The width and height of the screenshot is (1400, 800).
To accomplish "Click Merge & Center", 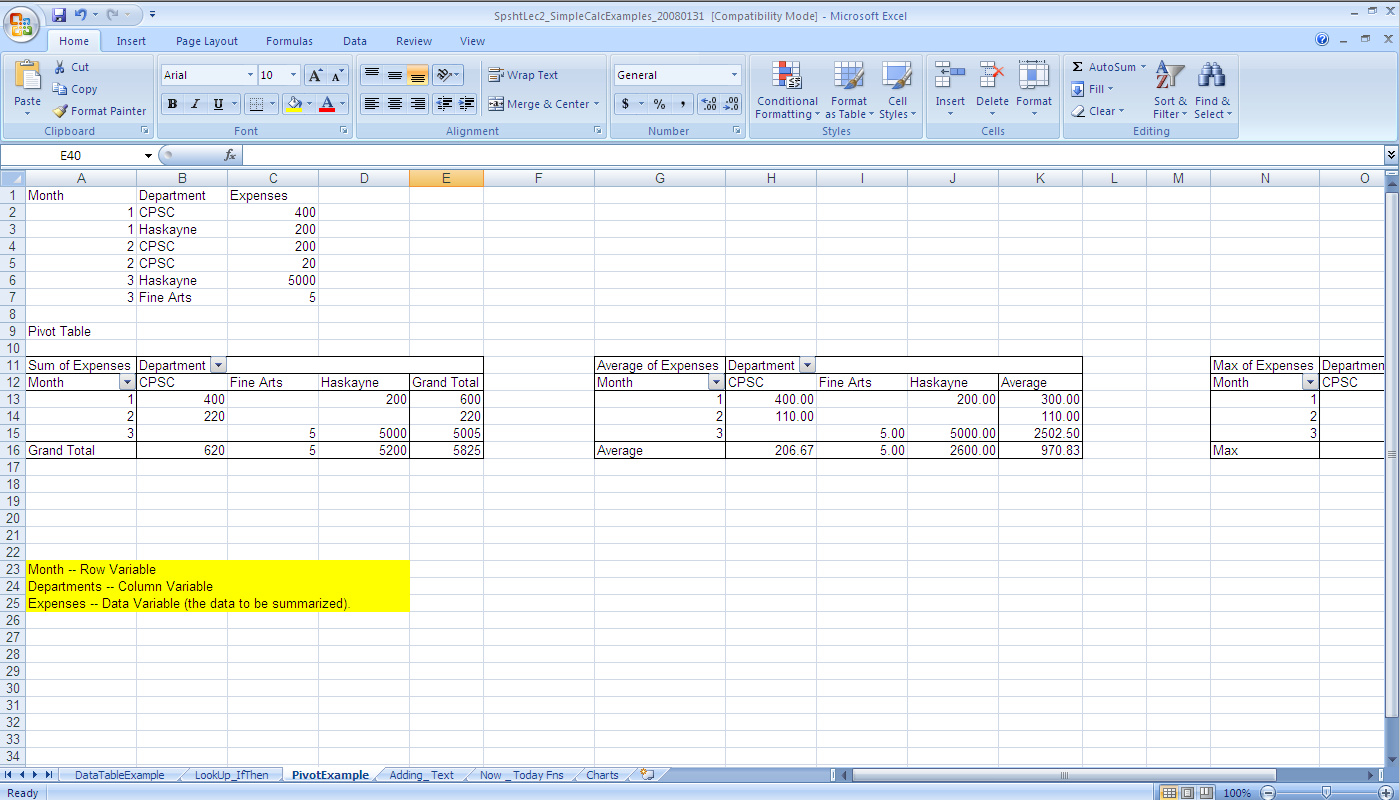I will (x=544, y=103).
